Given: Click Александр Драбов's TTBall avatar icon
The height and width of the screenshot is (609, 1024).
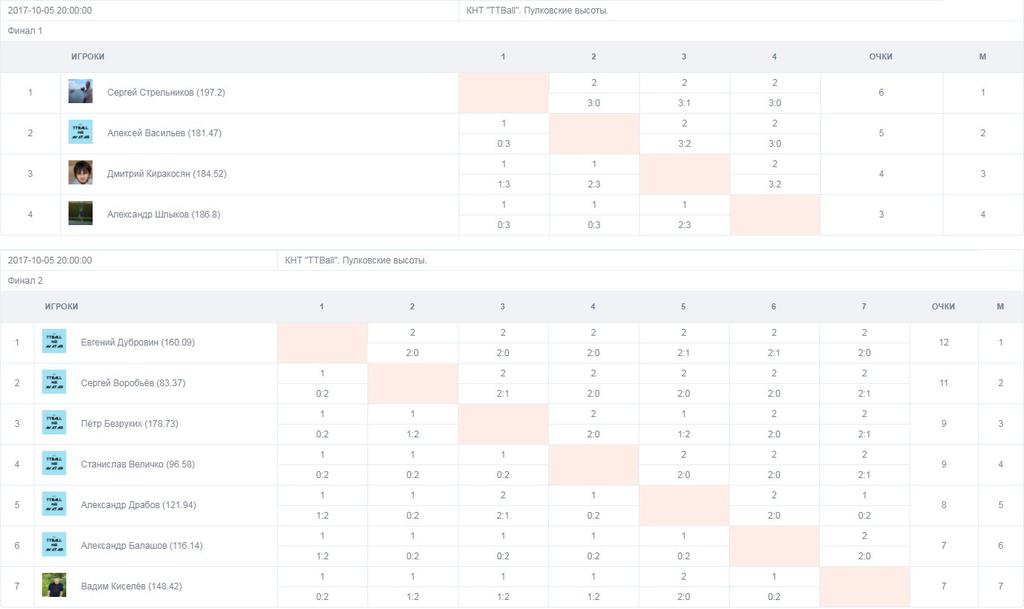Looking at the screenshot, I should click(54, 504).
